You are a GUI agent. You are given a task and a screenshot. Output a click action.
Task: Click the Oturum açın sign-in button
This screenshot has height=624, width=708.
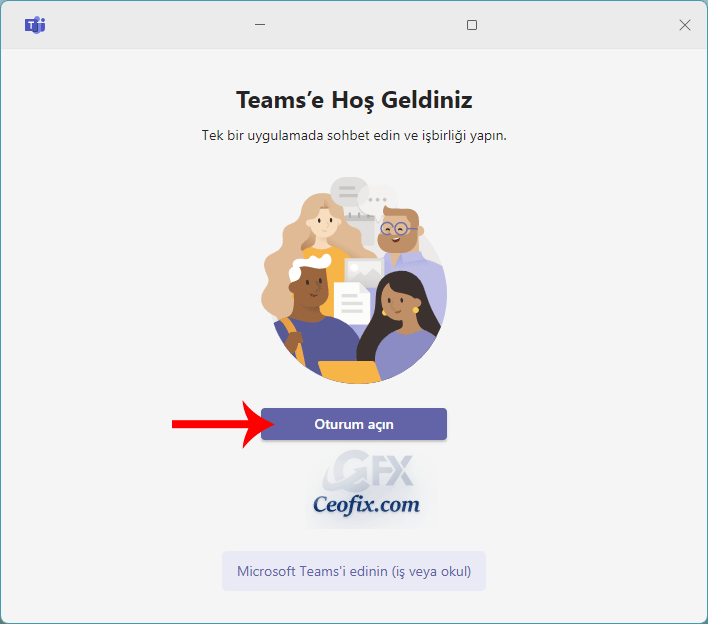pyautogui.click(x=354, y=424)
